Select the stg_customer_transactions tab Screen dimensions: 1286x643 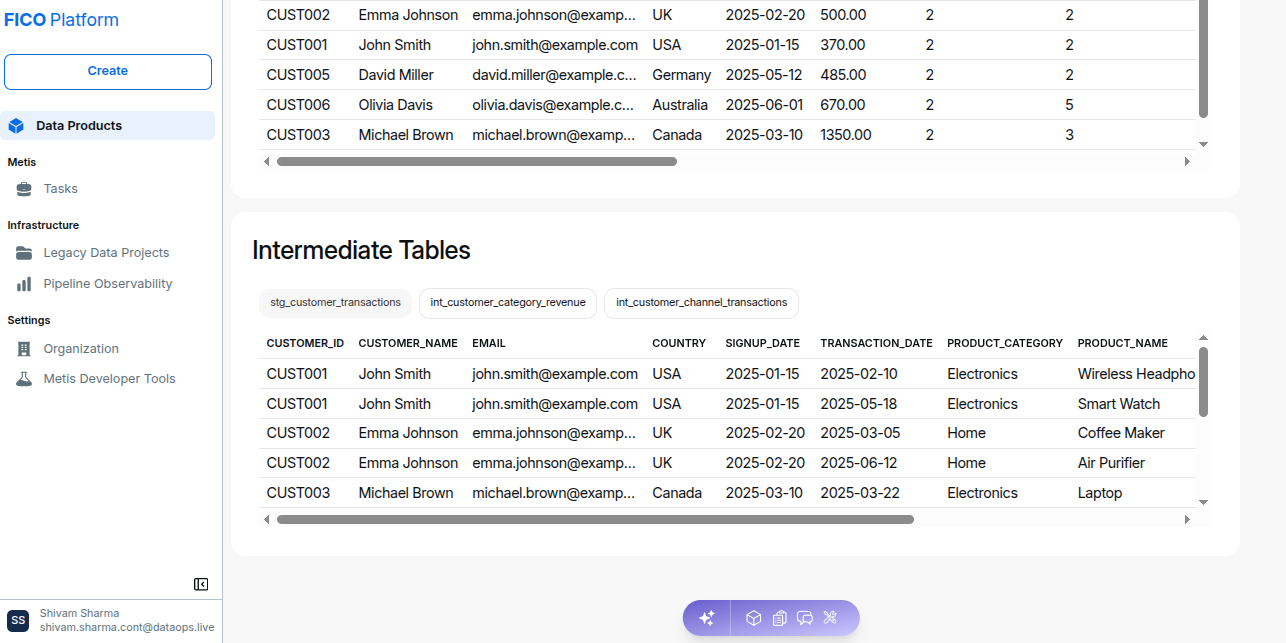click(335, 302)
